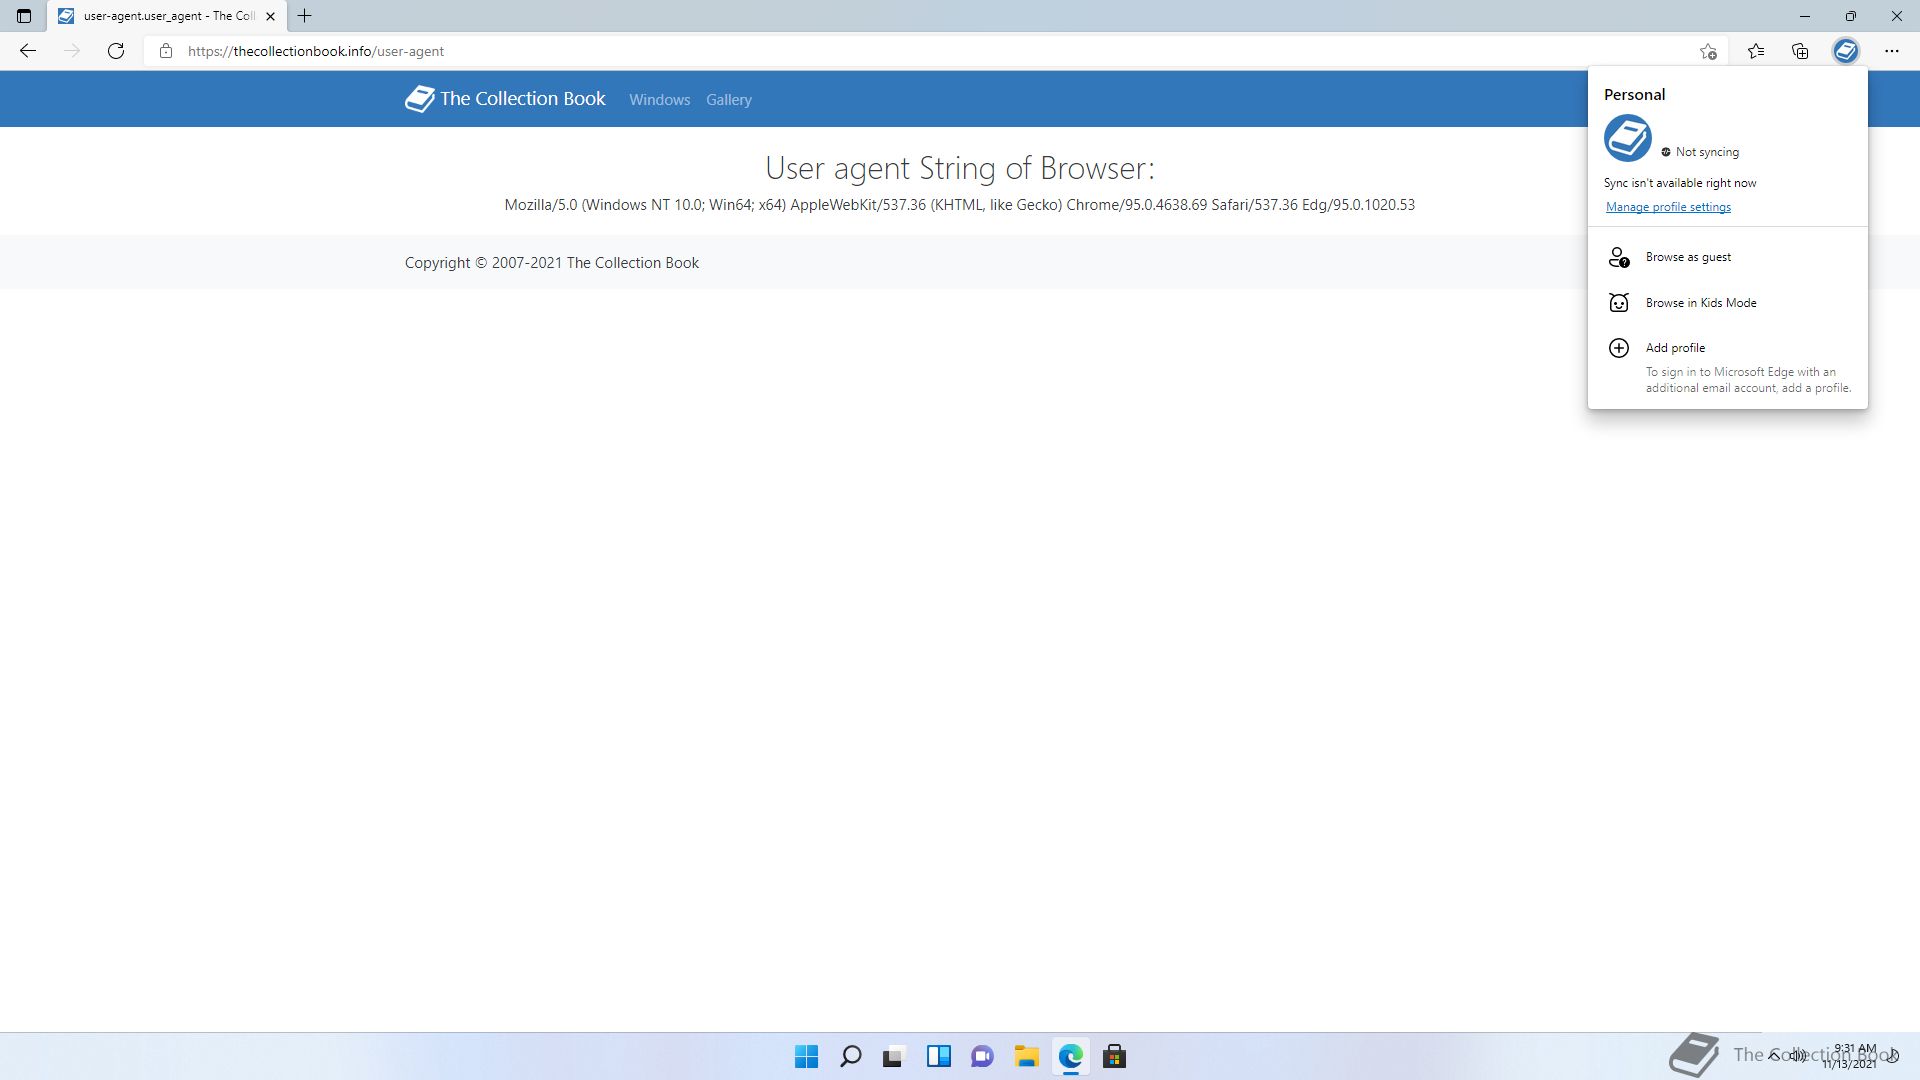Click Manage profile settings link

click(x=1668, y=207)
